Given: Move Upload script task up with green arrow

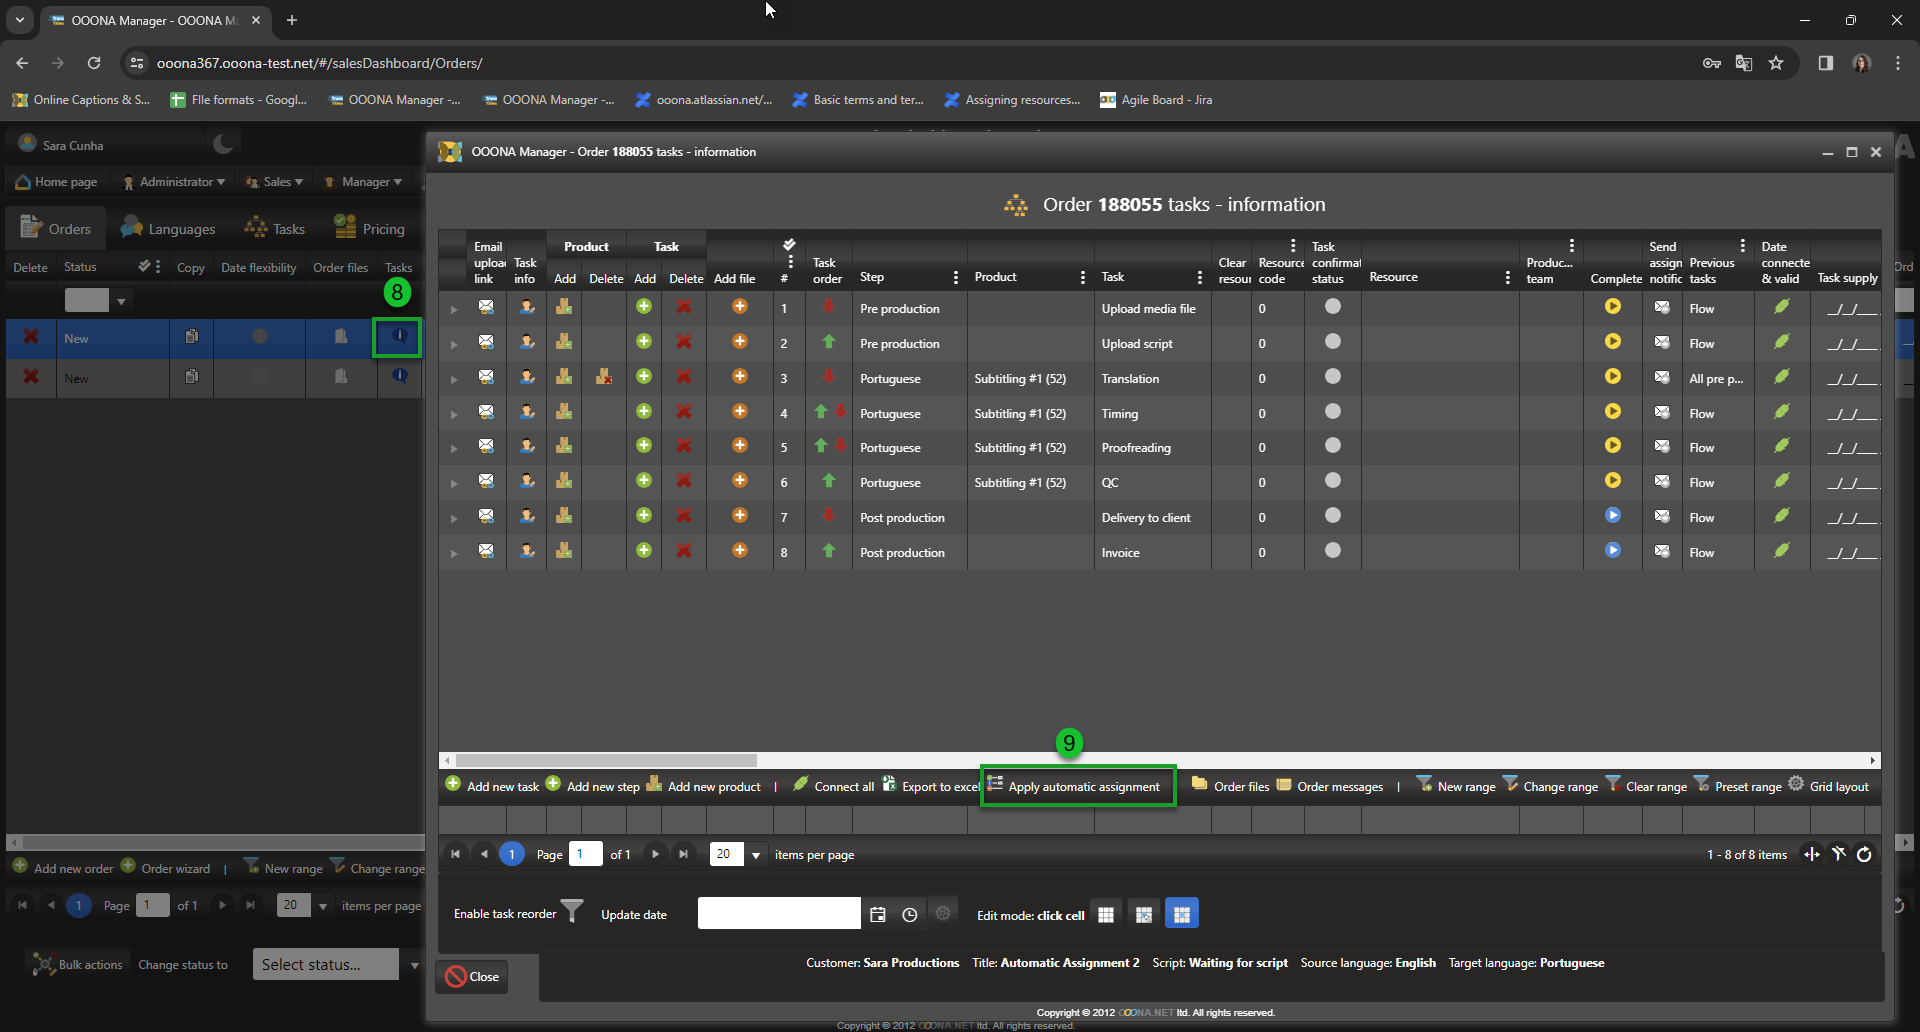Looking at the screenshot, I should [828, 342].
